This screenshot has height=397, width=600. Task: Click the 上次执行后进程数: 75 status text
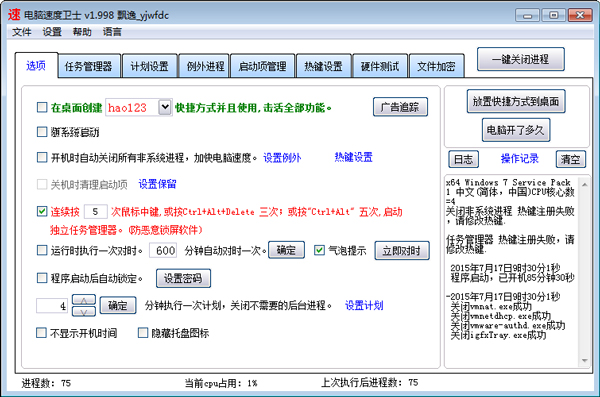pos(370,382)
